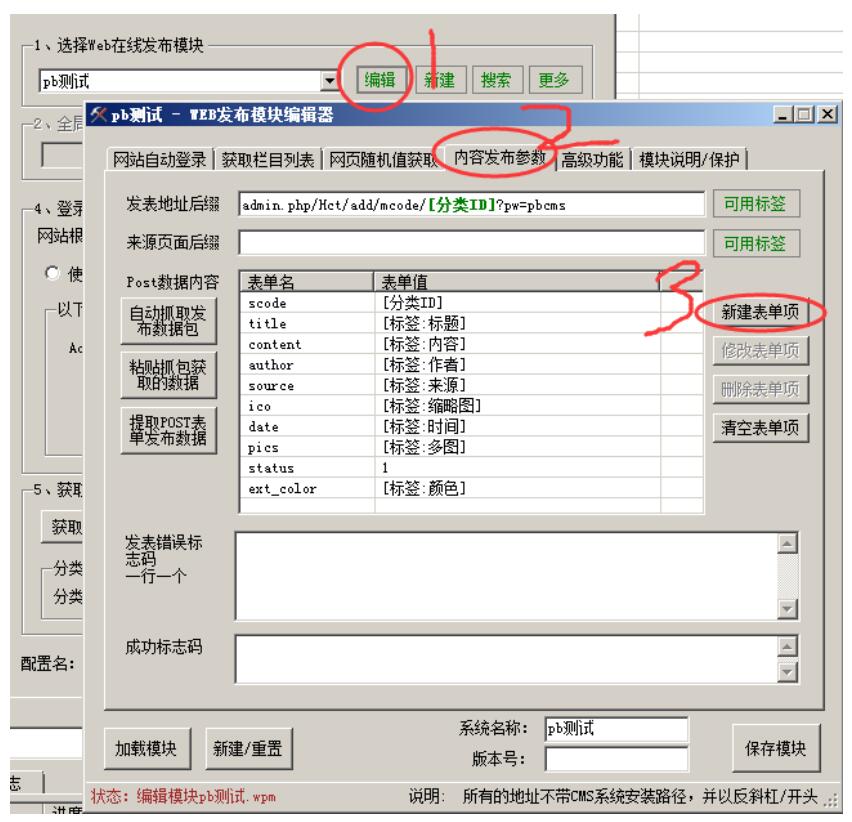
Task: Click the hammer icon in editor title bar
Action: click(98, 115)
